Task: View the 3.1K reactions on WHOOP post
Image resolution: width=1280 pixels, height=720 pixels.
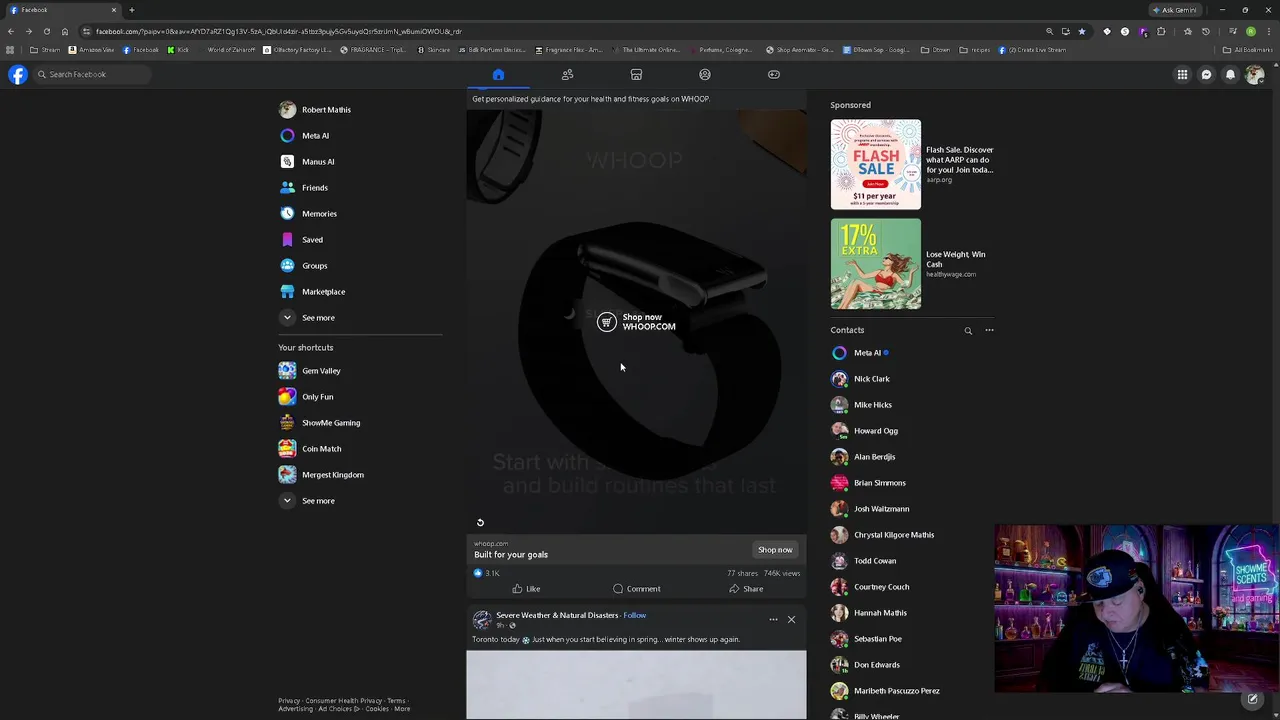Action: click(486, 573)
